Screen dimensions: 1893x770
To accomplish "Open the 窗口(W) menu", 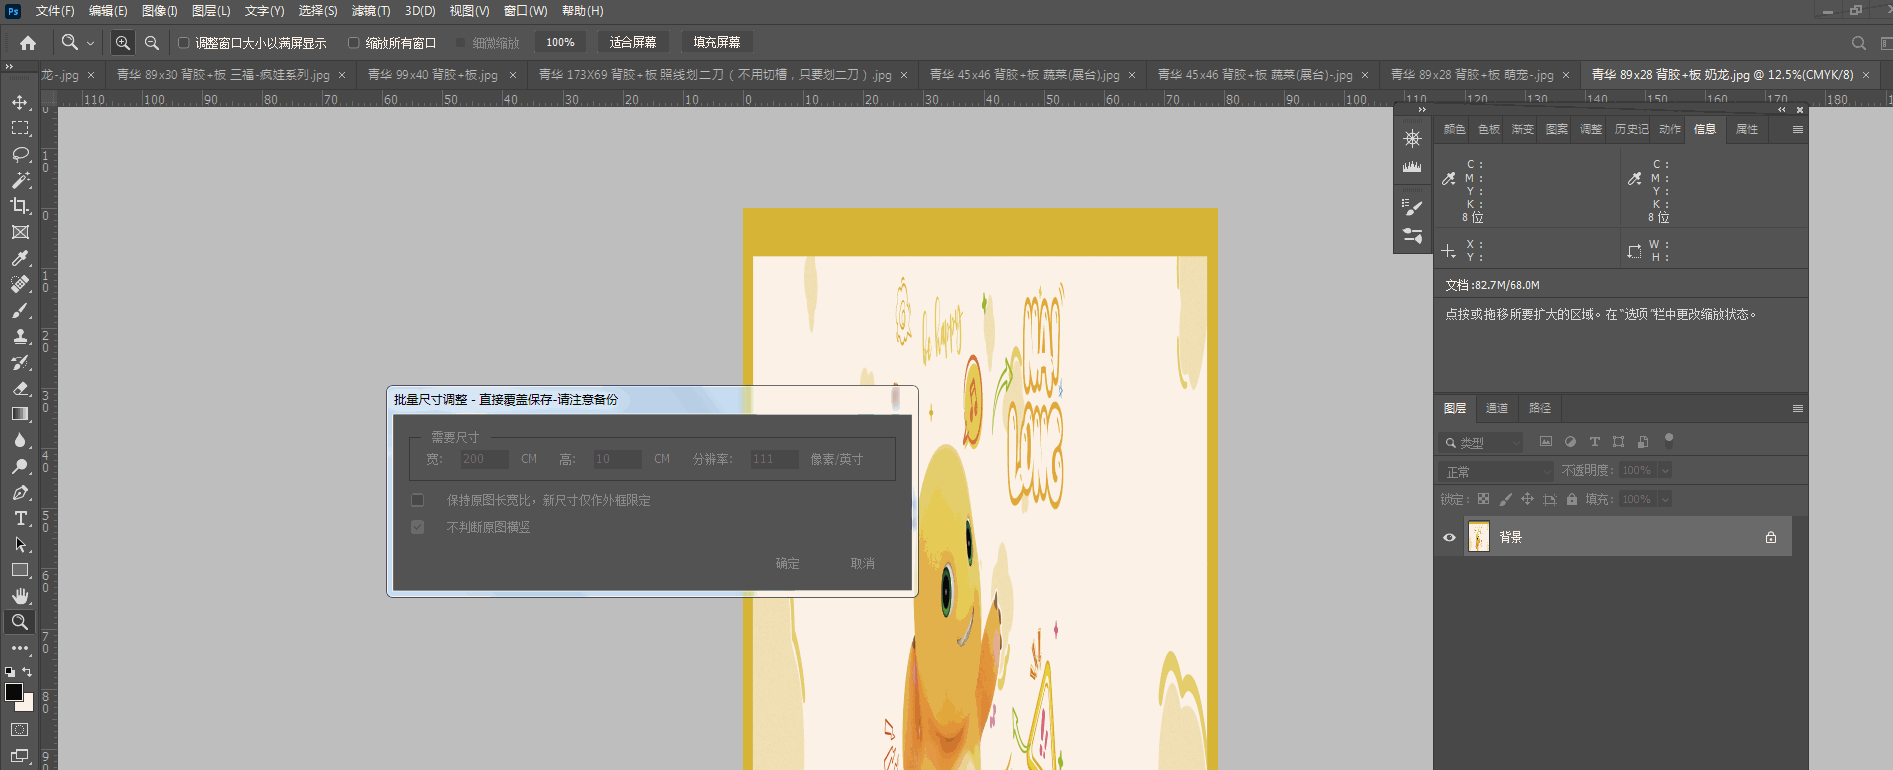I will tap(525, 11).
